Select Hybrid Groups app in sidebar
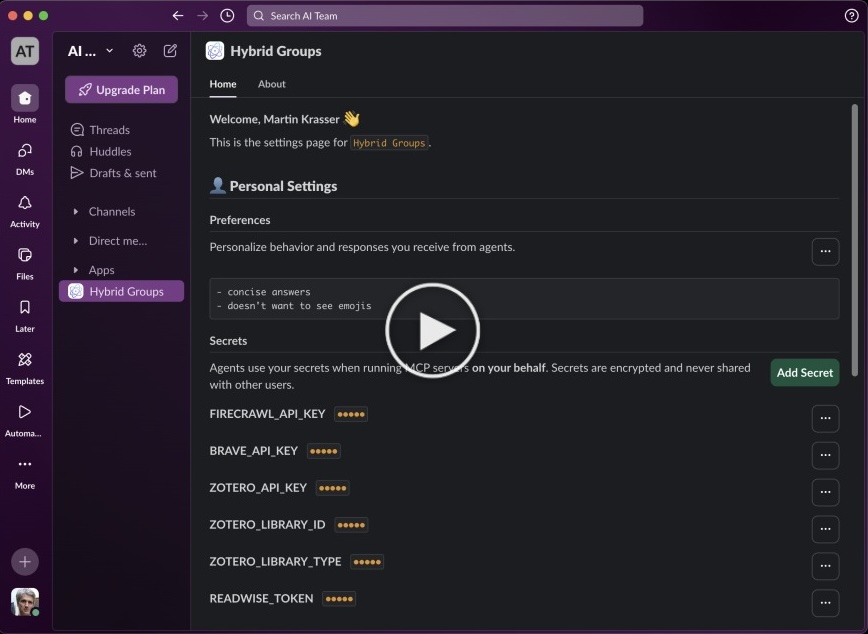The width and height of the screenshot is (868, 634). [x=122, y=291]
